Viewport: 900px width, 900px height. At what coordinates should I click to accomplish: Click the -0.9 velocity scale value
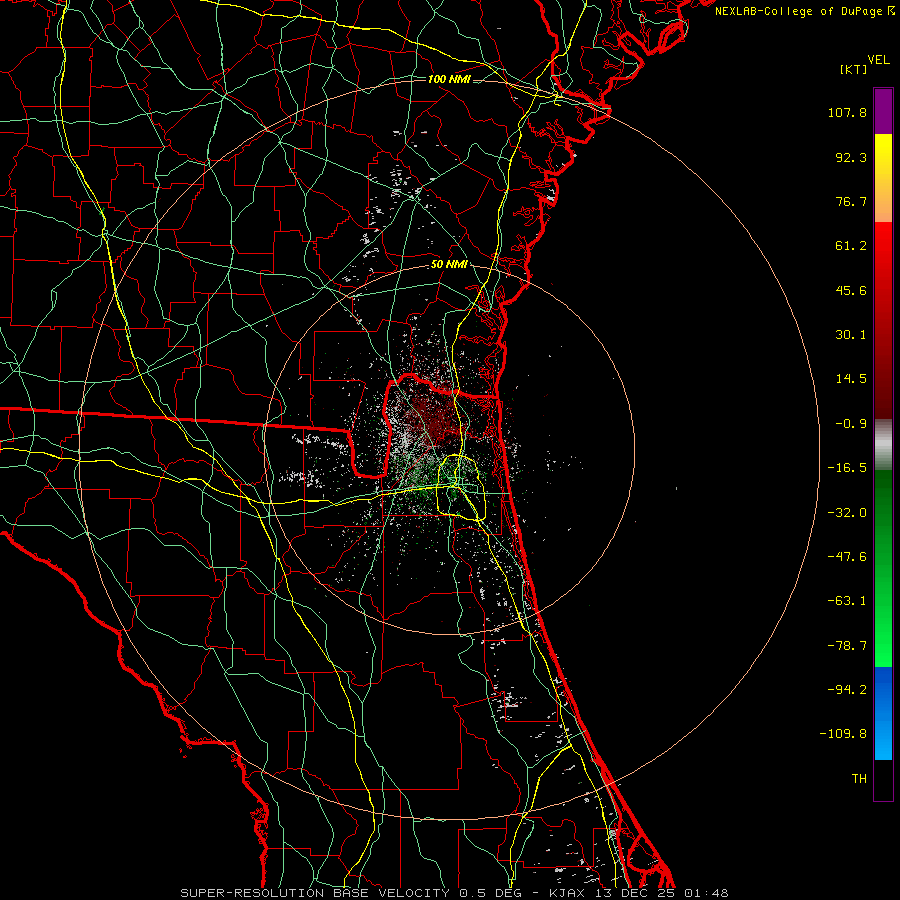point(851,424)
